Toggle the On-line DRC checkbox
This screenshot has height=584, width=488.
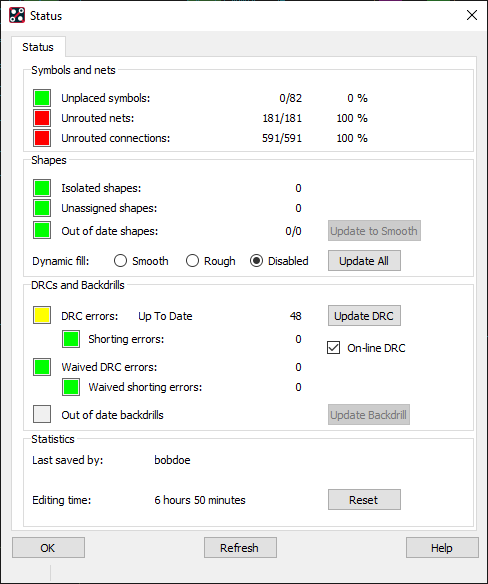[x=333, y=348]
